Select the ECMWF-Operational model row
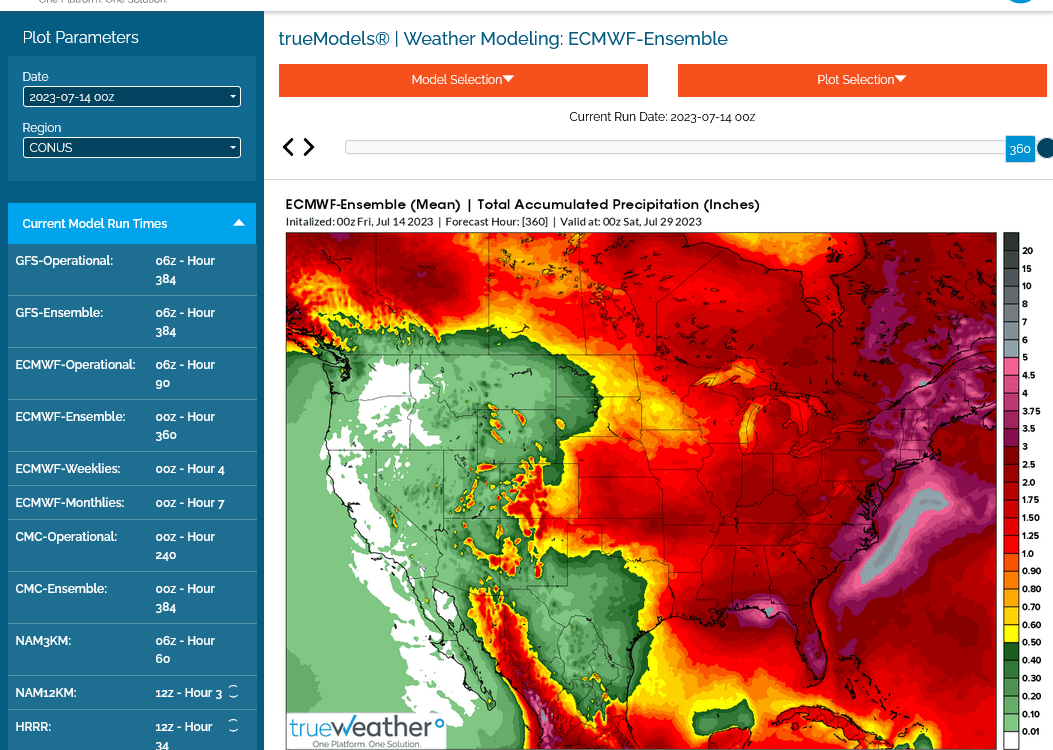 tap(132, 374)
